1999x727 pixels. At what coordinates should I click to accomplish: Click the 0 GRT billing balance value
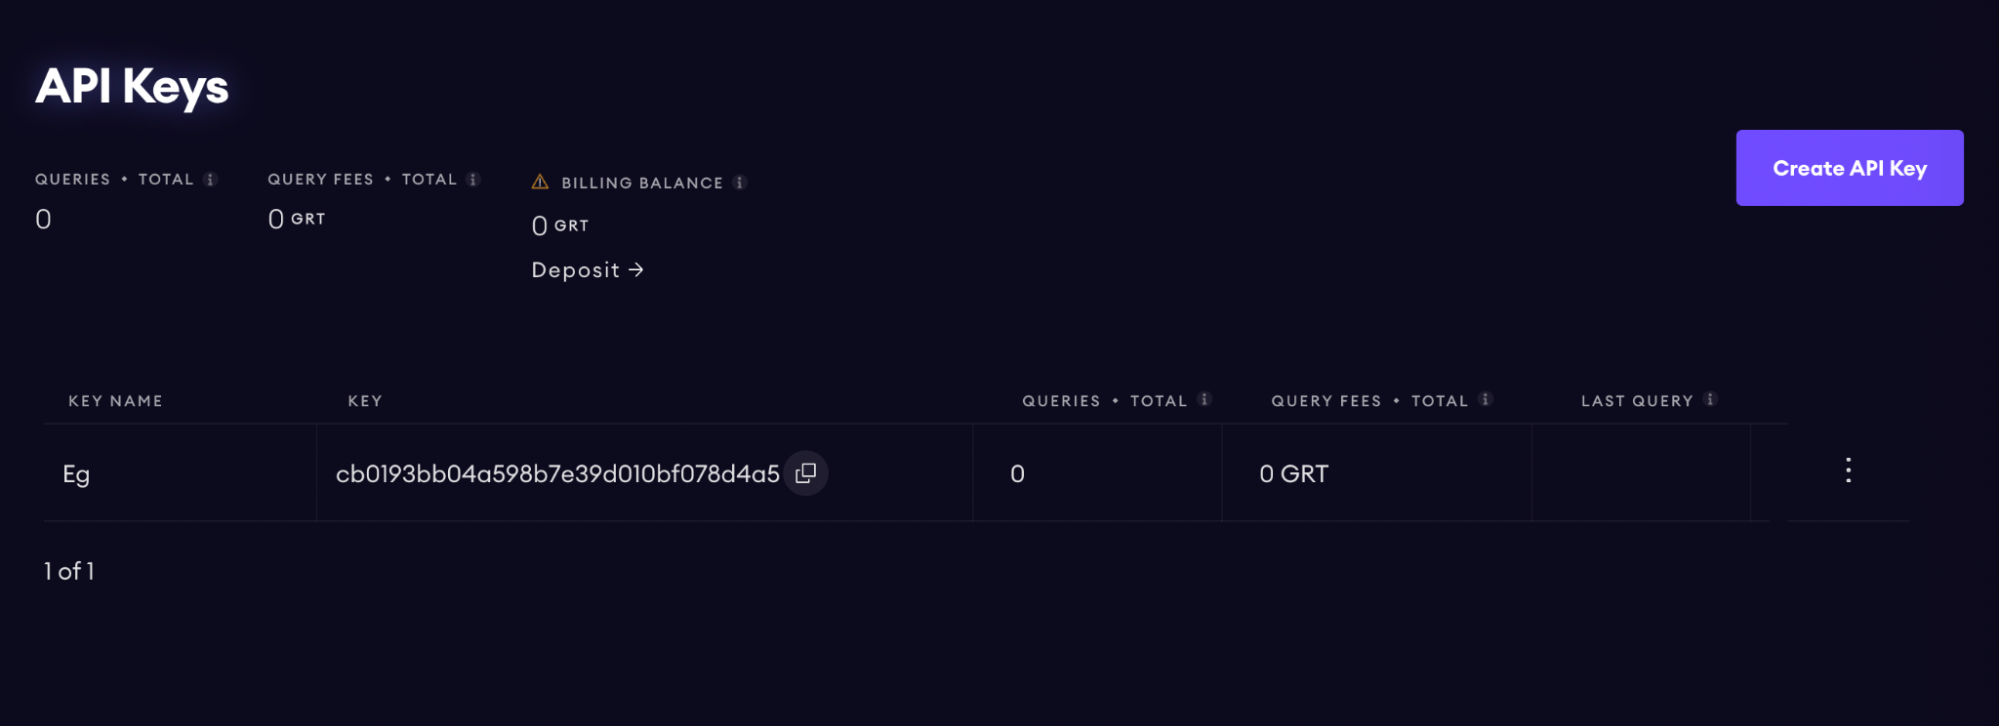click(559, 226)
